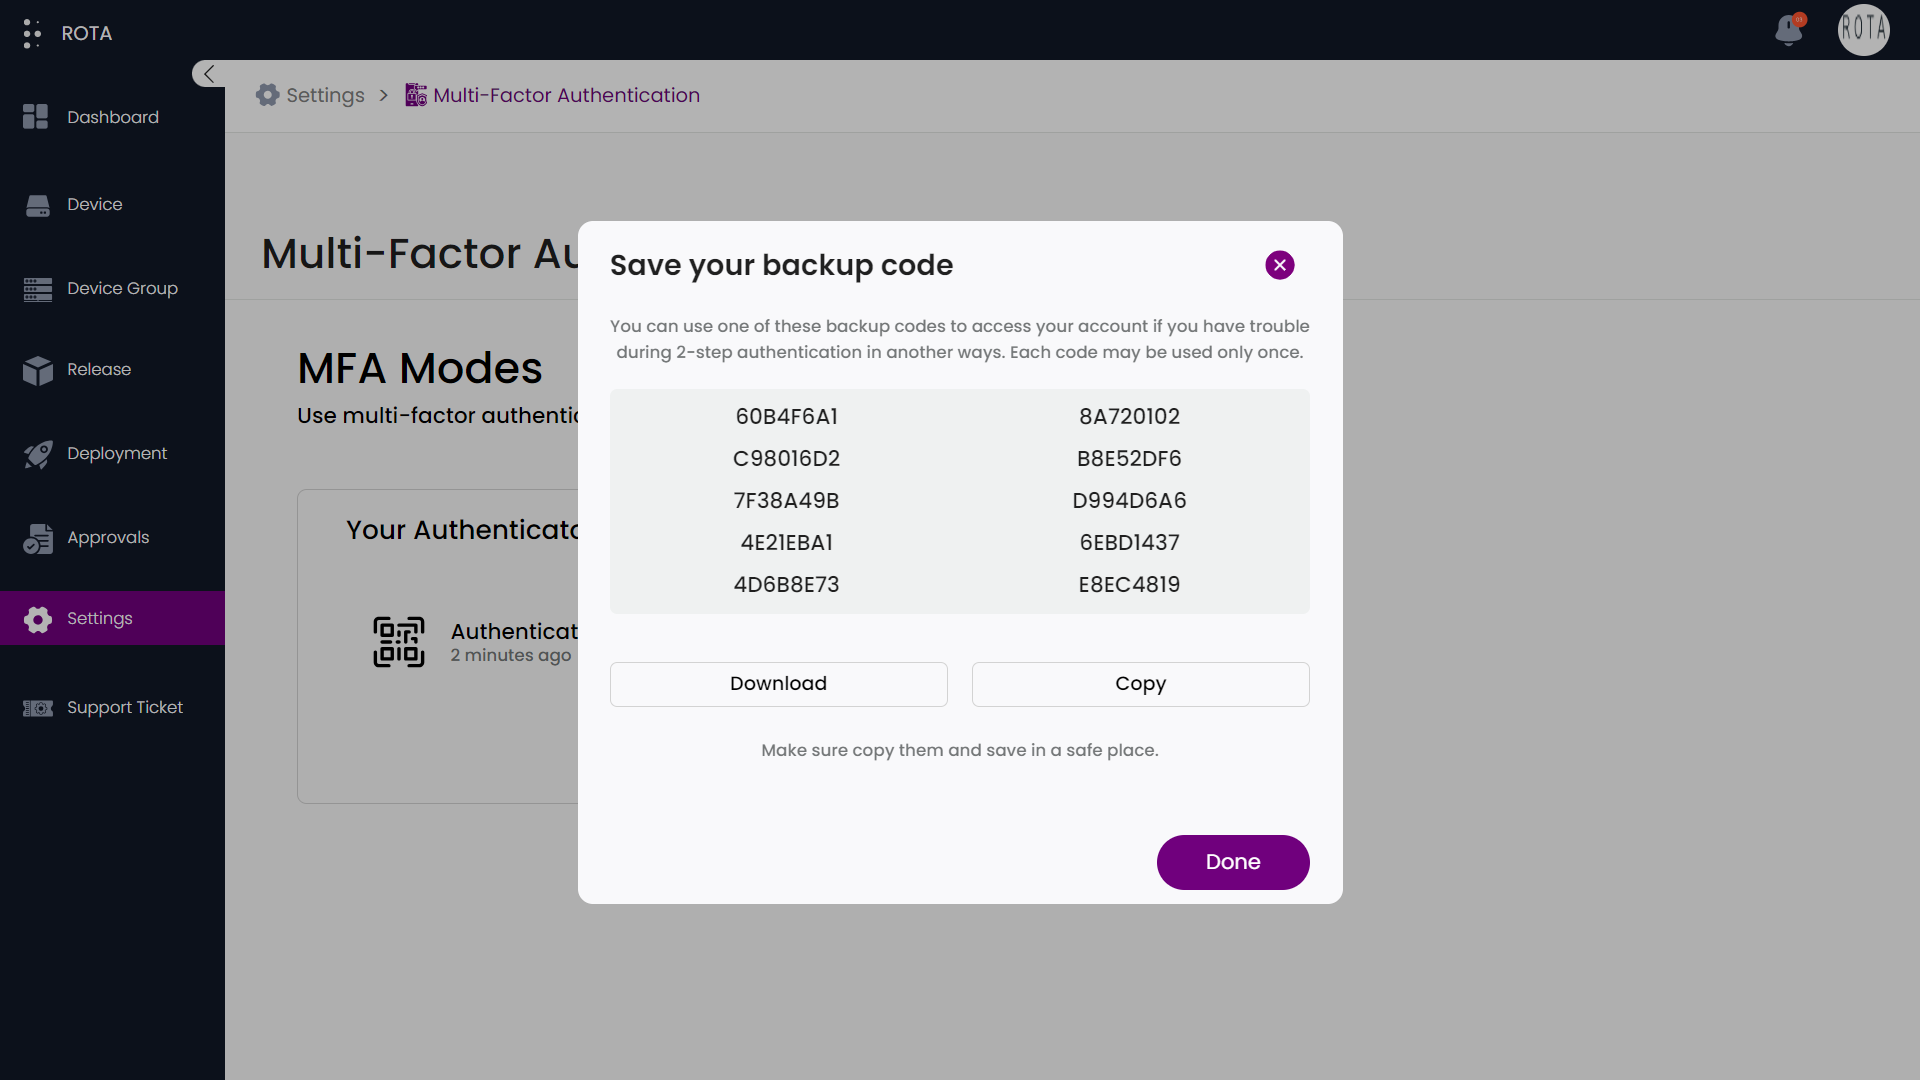The width and height of the screenshot is (1920, 1080).
Task: Open the Dashboard from the sidebar
Action: tap(35, 117)
